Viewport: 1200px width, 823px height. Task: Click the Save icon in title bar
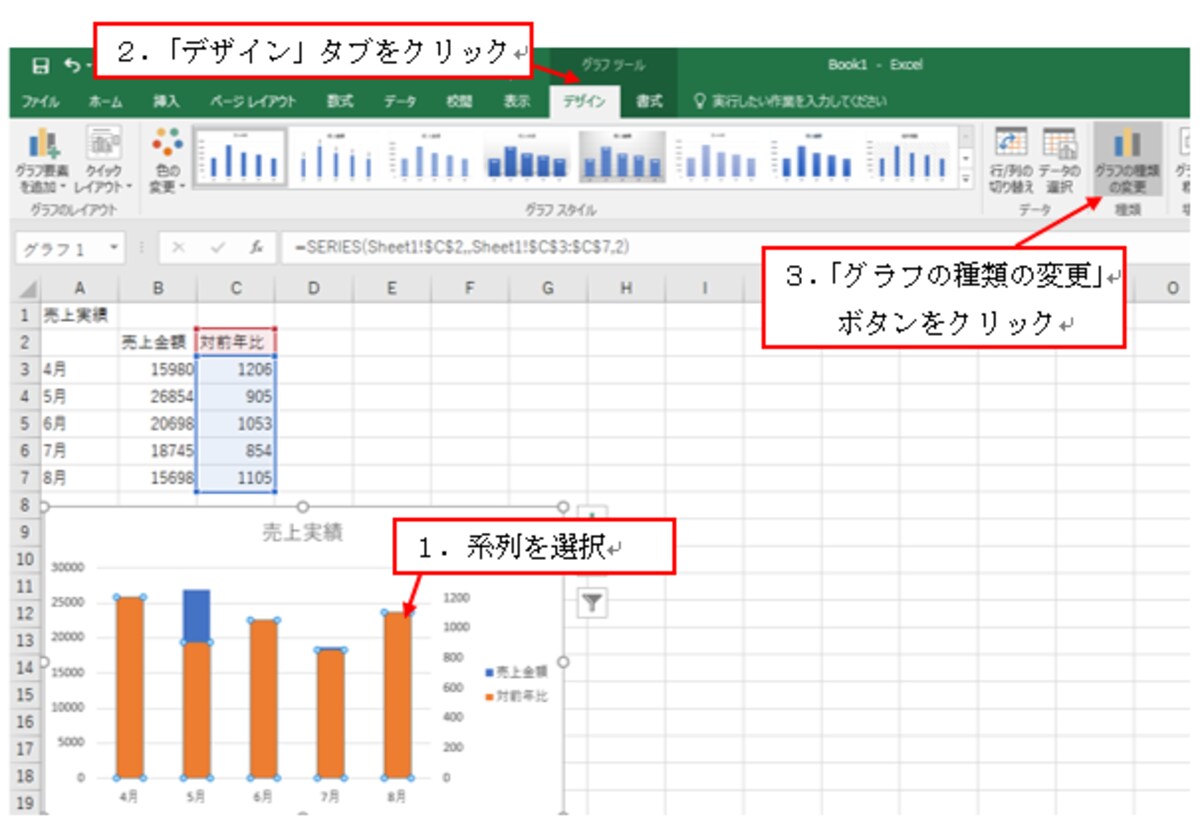click(41, 66)
